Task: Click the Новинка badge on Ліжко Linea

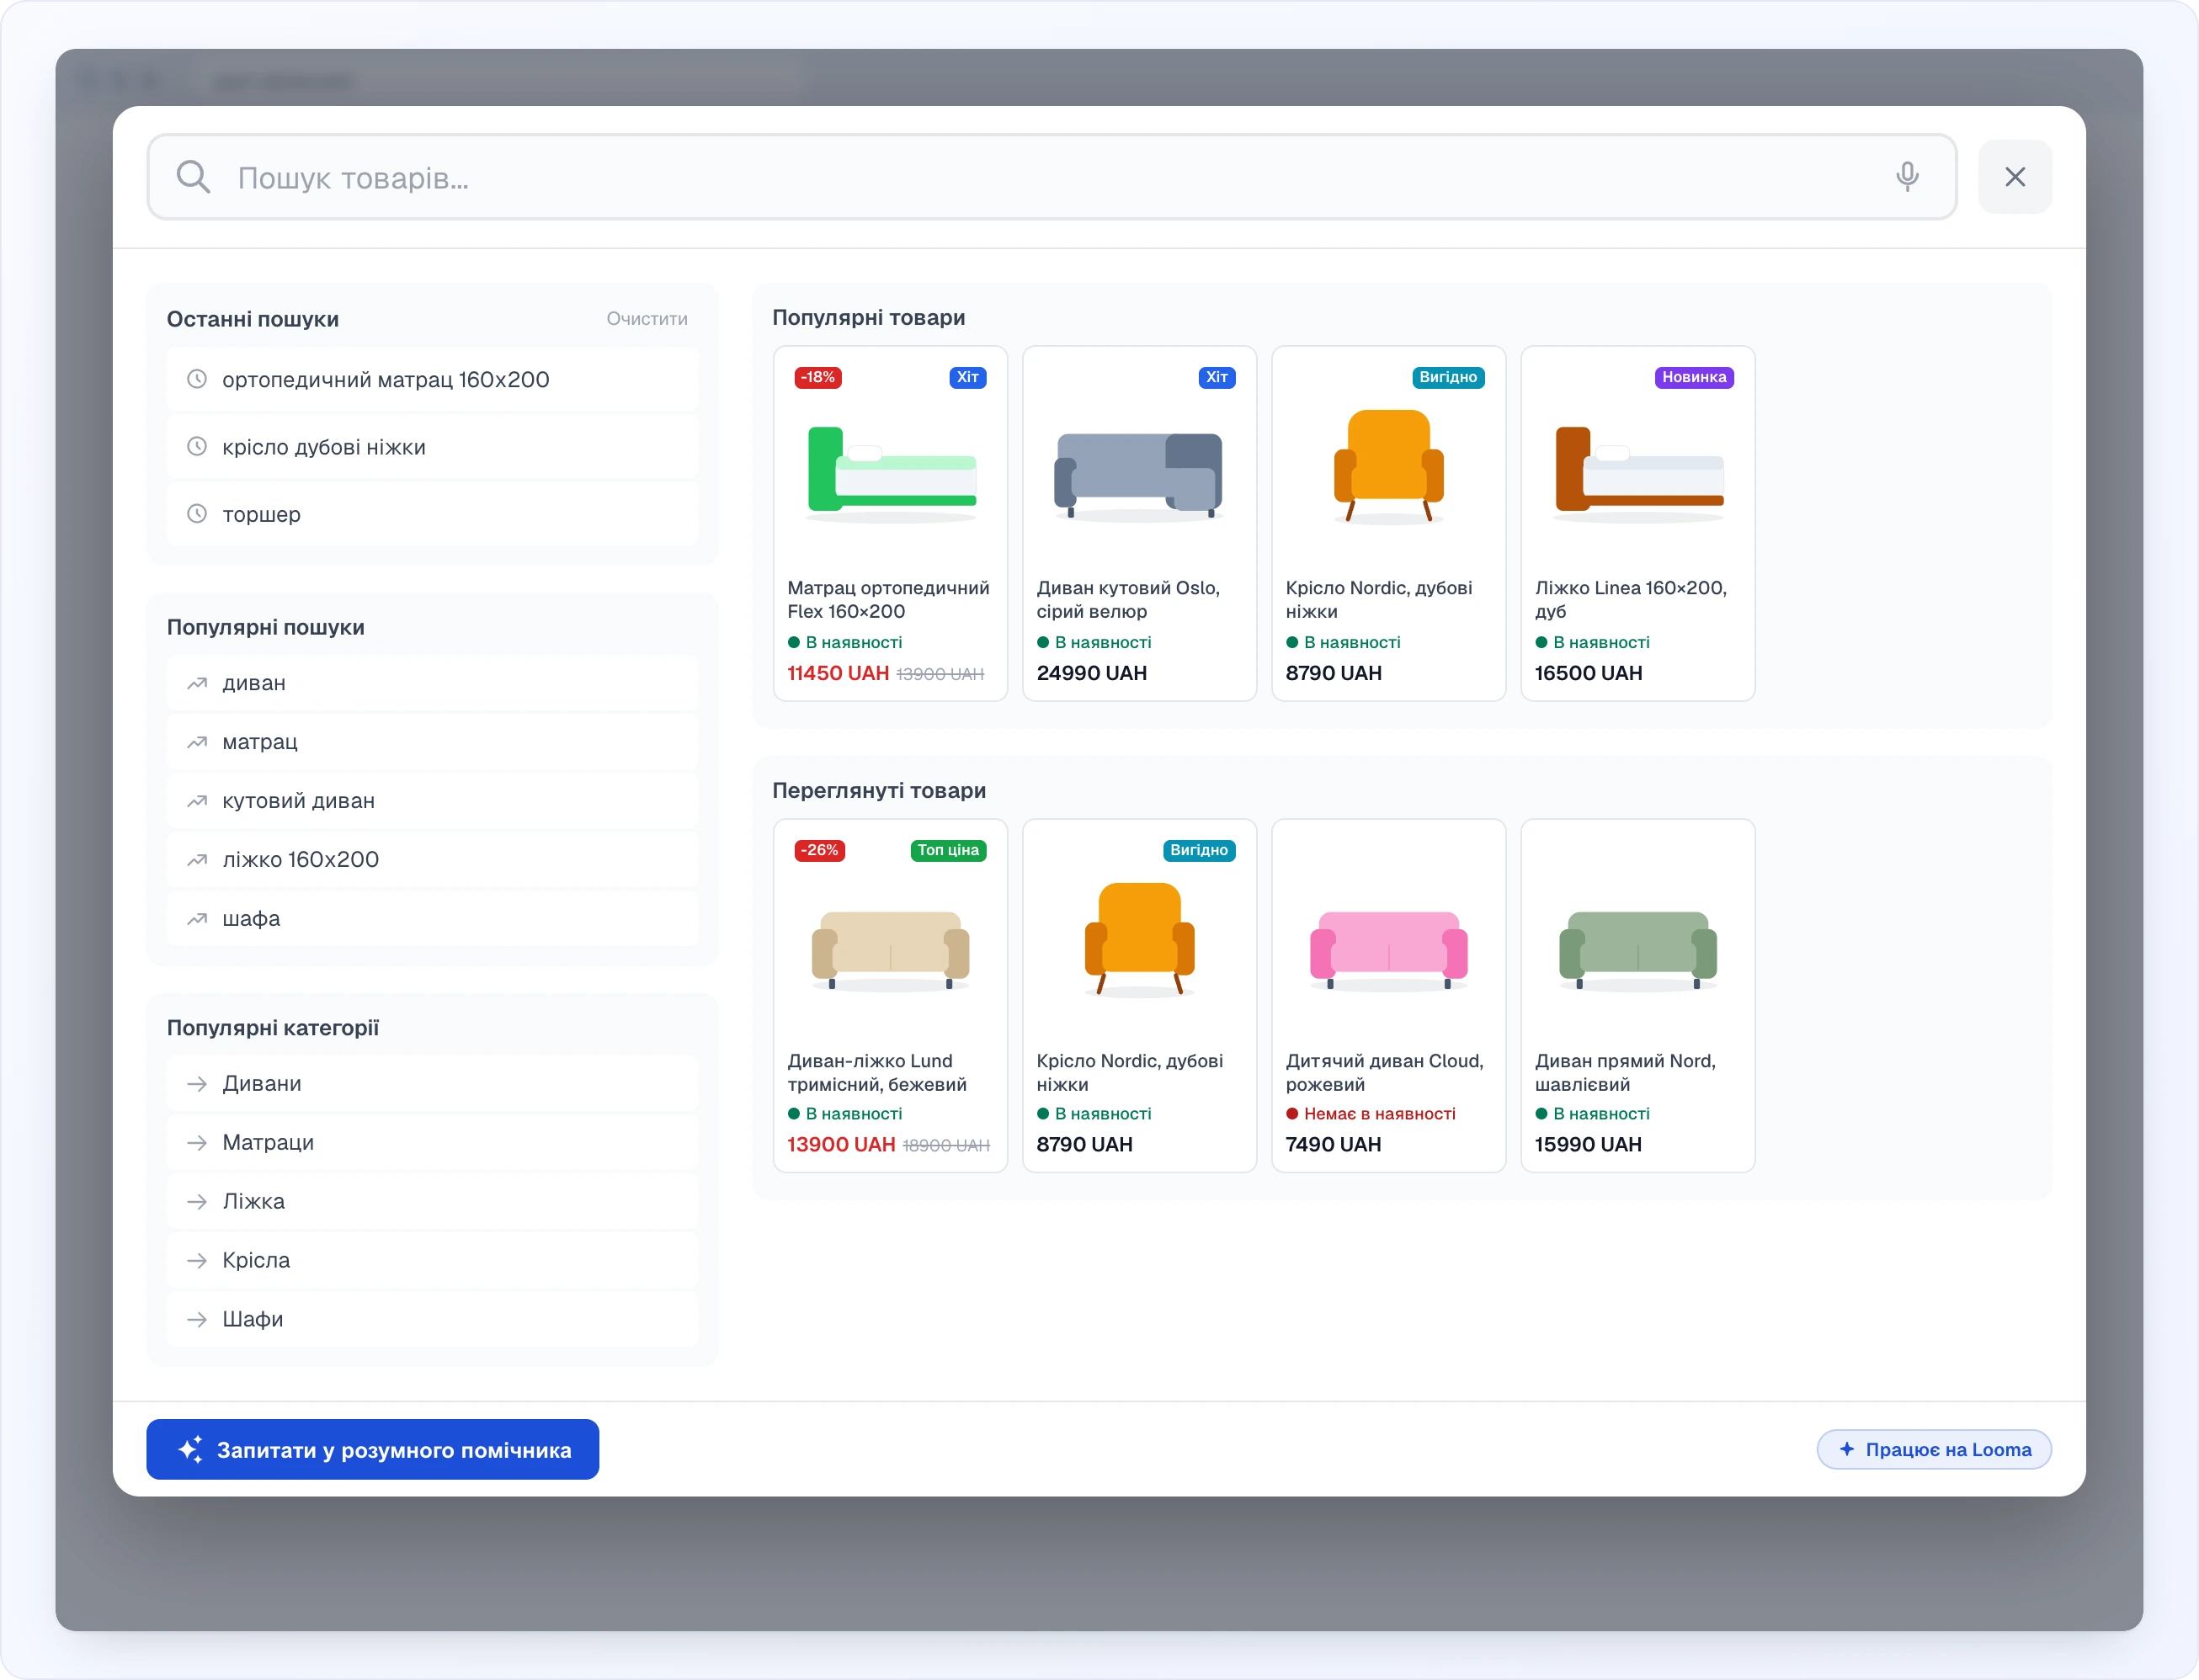Action: (x=1694, y=377)
